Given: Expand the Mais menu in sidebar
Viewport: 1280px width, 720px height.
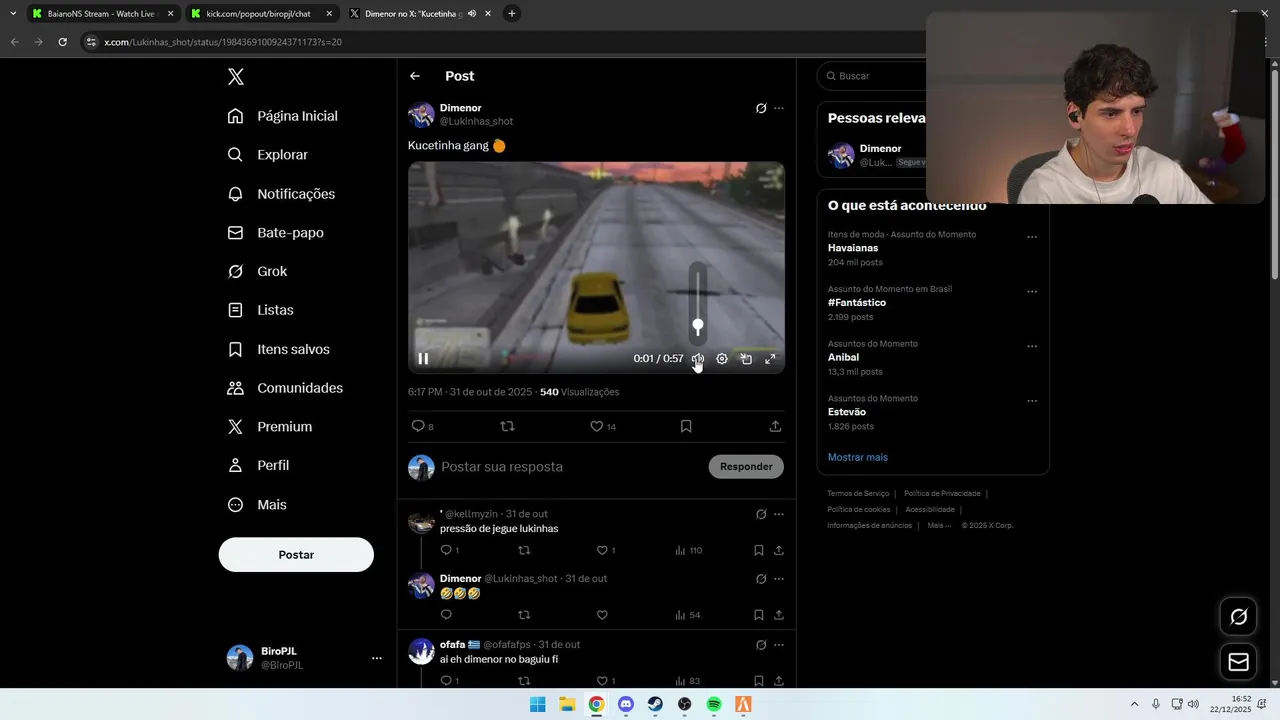Looking at the screenshot, I should point(257,505).
